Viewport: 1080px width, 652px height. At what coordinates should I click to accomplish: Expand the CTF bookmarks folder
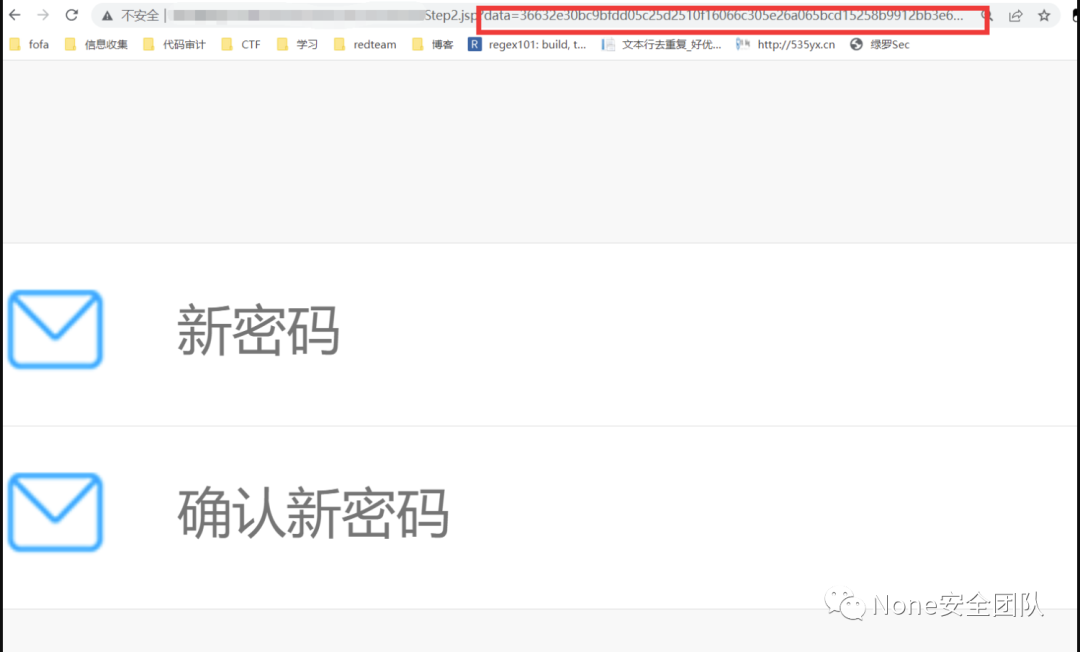coord(240,44)
